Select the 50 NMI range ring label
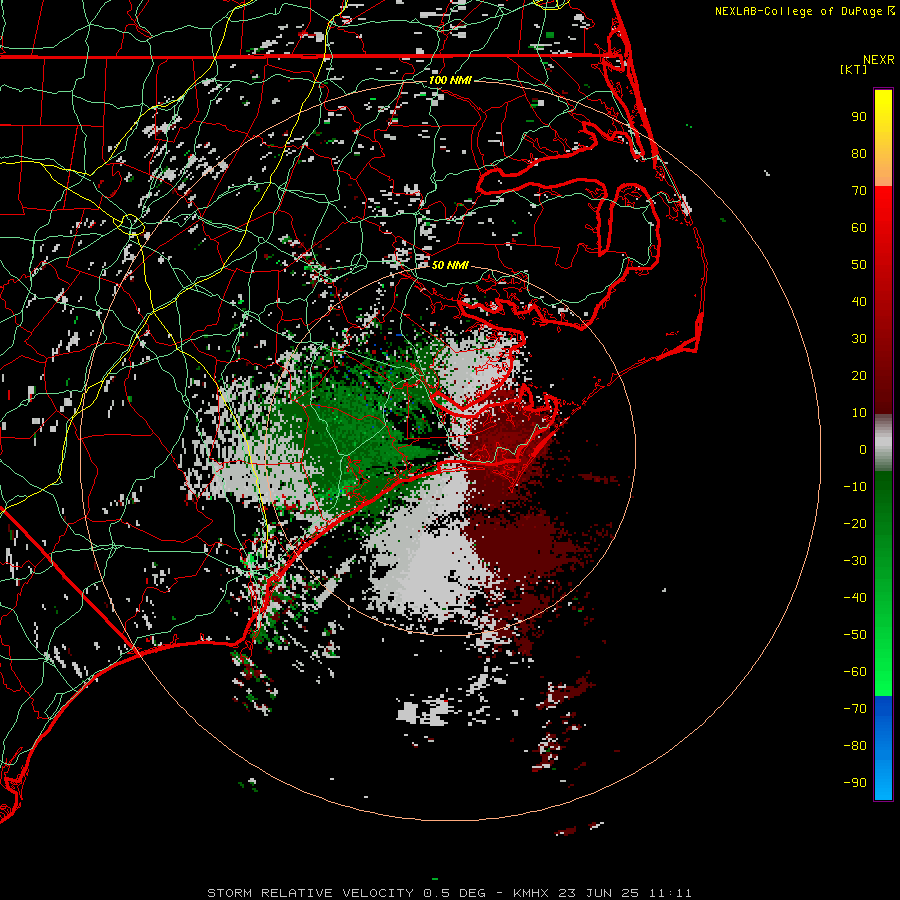Image resolution: width=900 pixels, height=900 pixels. [450, 265]
